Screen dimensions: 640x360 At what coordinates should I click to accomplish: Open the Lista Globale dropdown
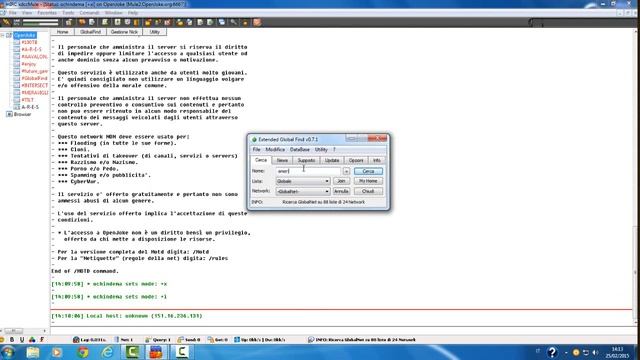coord(303,181)
